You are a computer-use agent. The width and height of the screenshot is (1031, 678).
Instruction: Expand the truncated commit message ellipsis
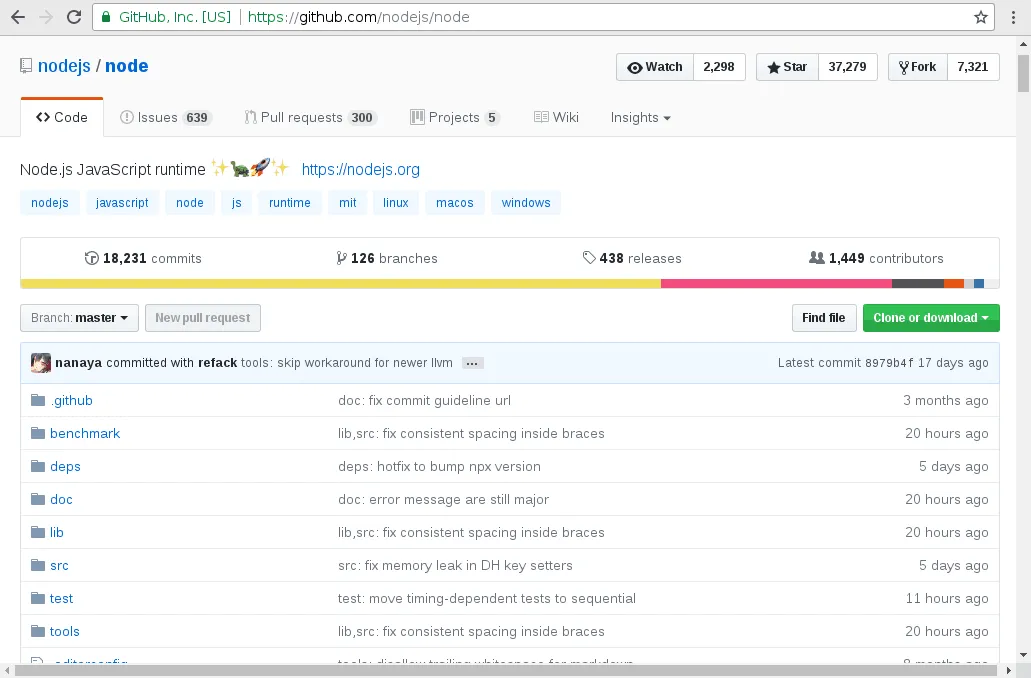coord(471,364)
